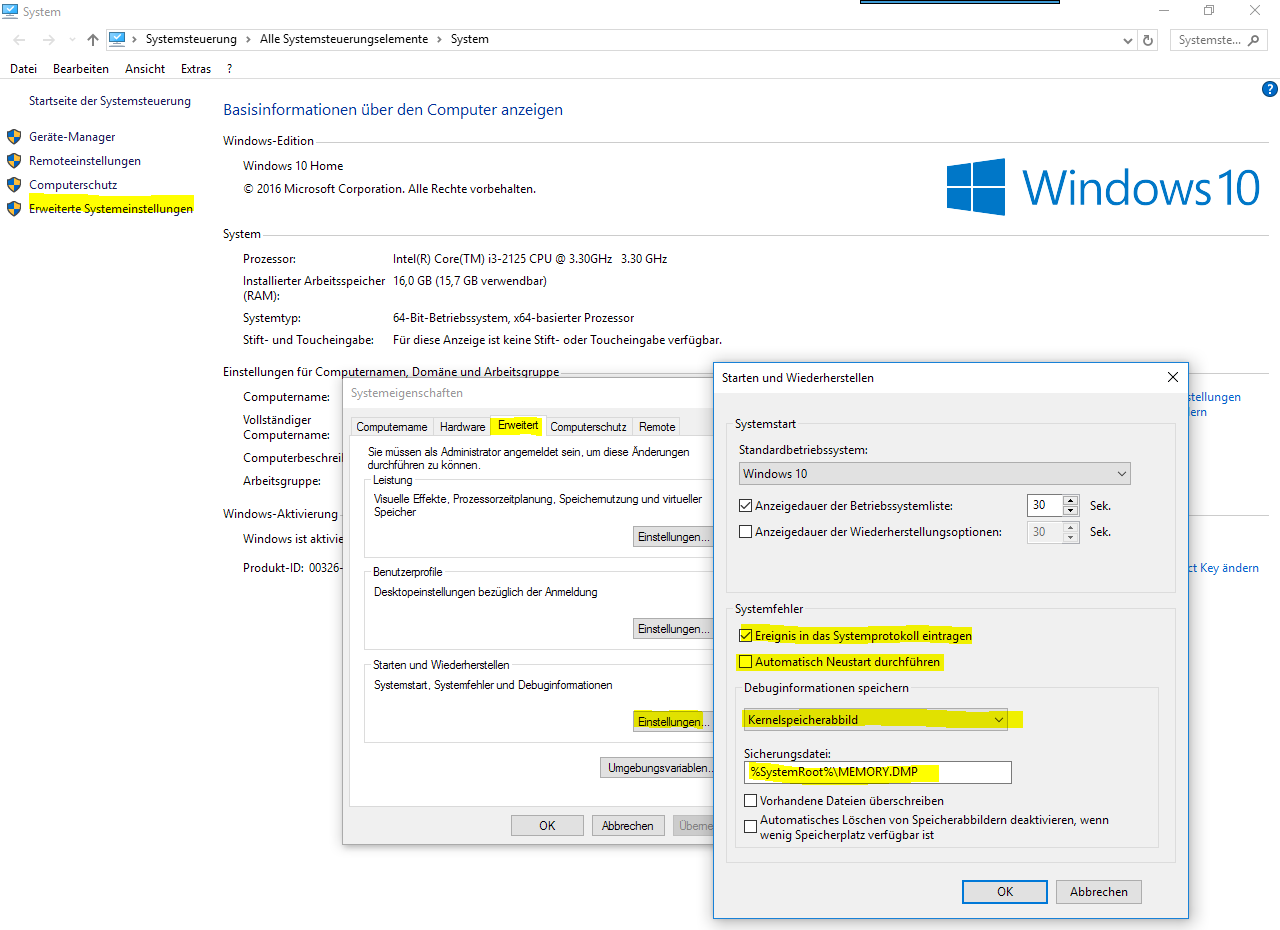Refresh the System control panel page
1280x930 pixels.
tap(1148, 40)
